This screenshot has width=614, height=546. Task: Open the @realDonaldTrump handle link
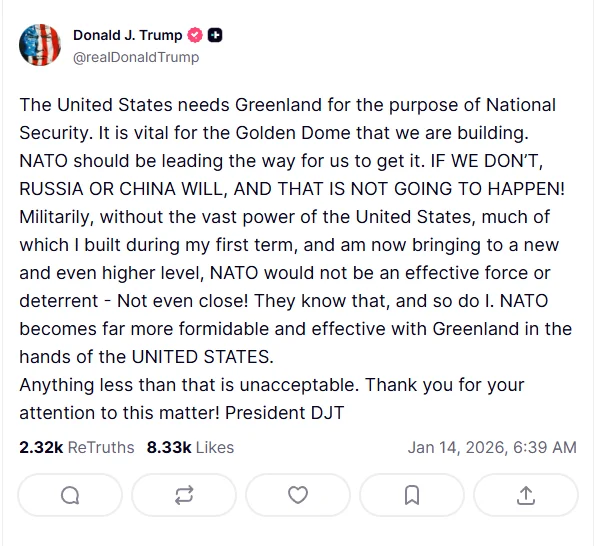coord(136,57)
